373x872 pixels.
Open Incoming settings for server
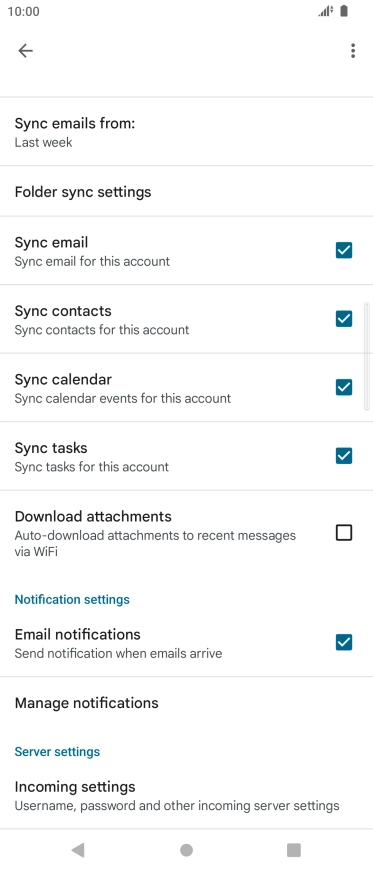click(x=186, y=795)
